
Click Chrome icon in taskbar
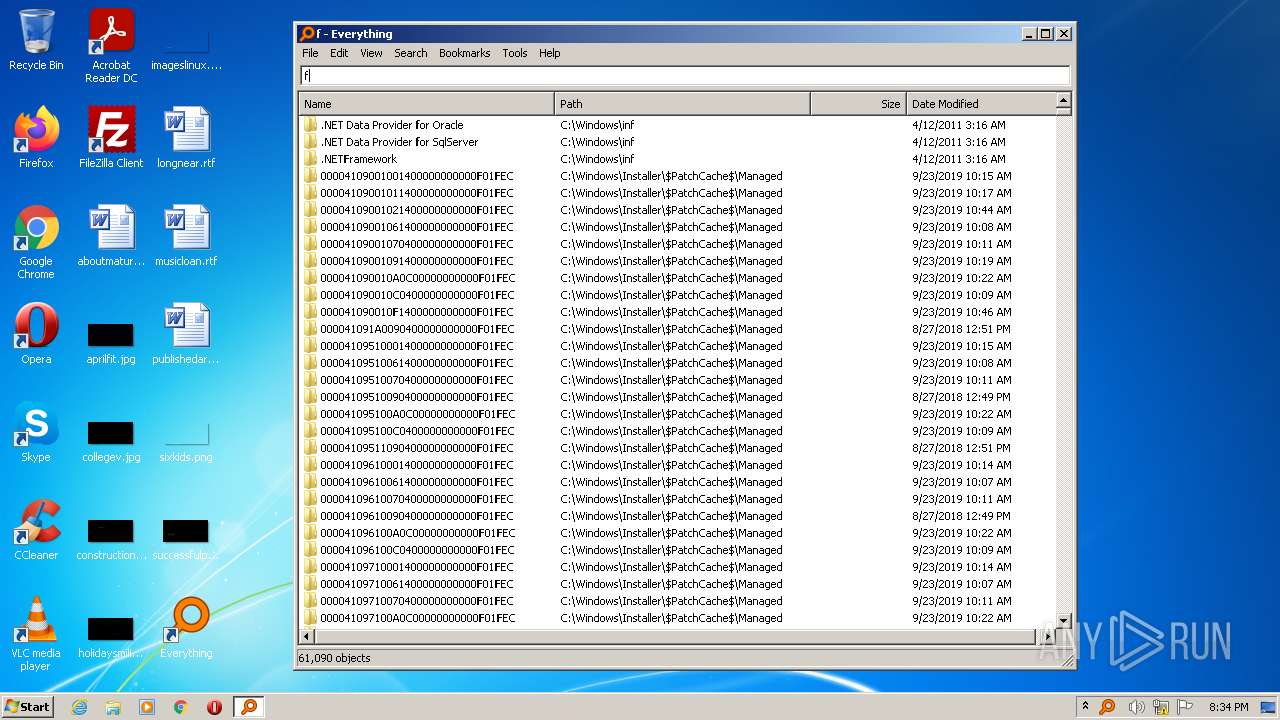pos(181,707)
